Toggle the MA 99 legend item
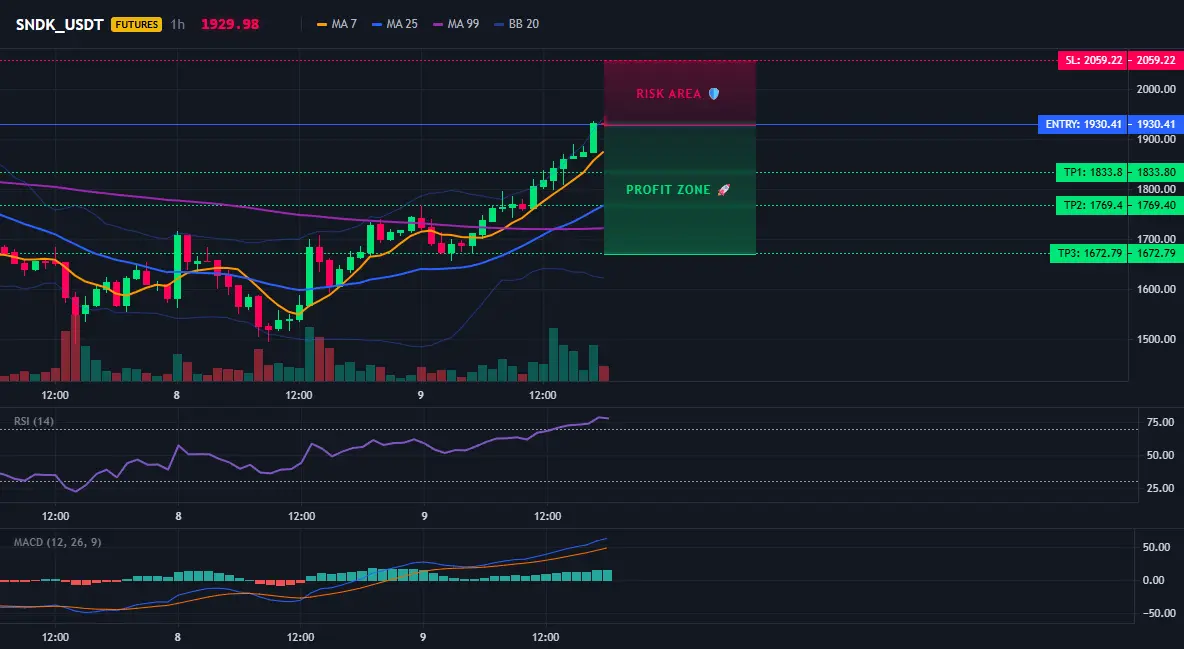The image size is (1184, 649). pyautogui.click(x=456, y=24)
